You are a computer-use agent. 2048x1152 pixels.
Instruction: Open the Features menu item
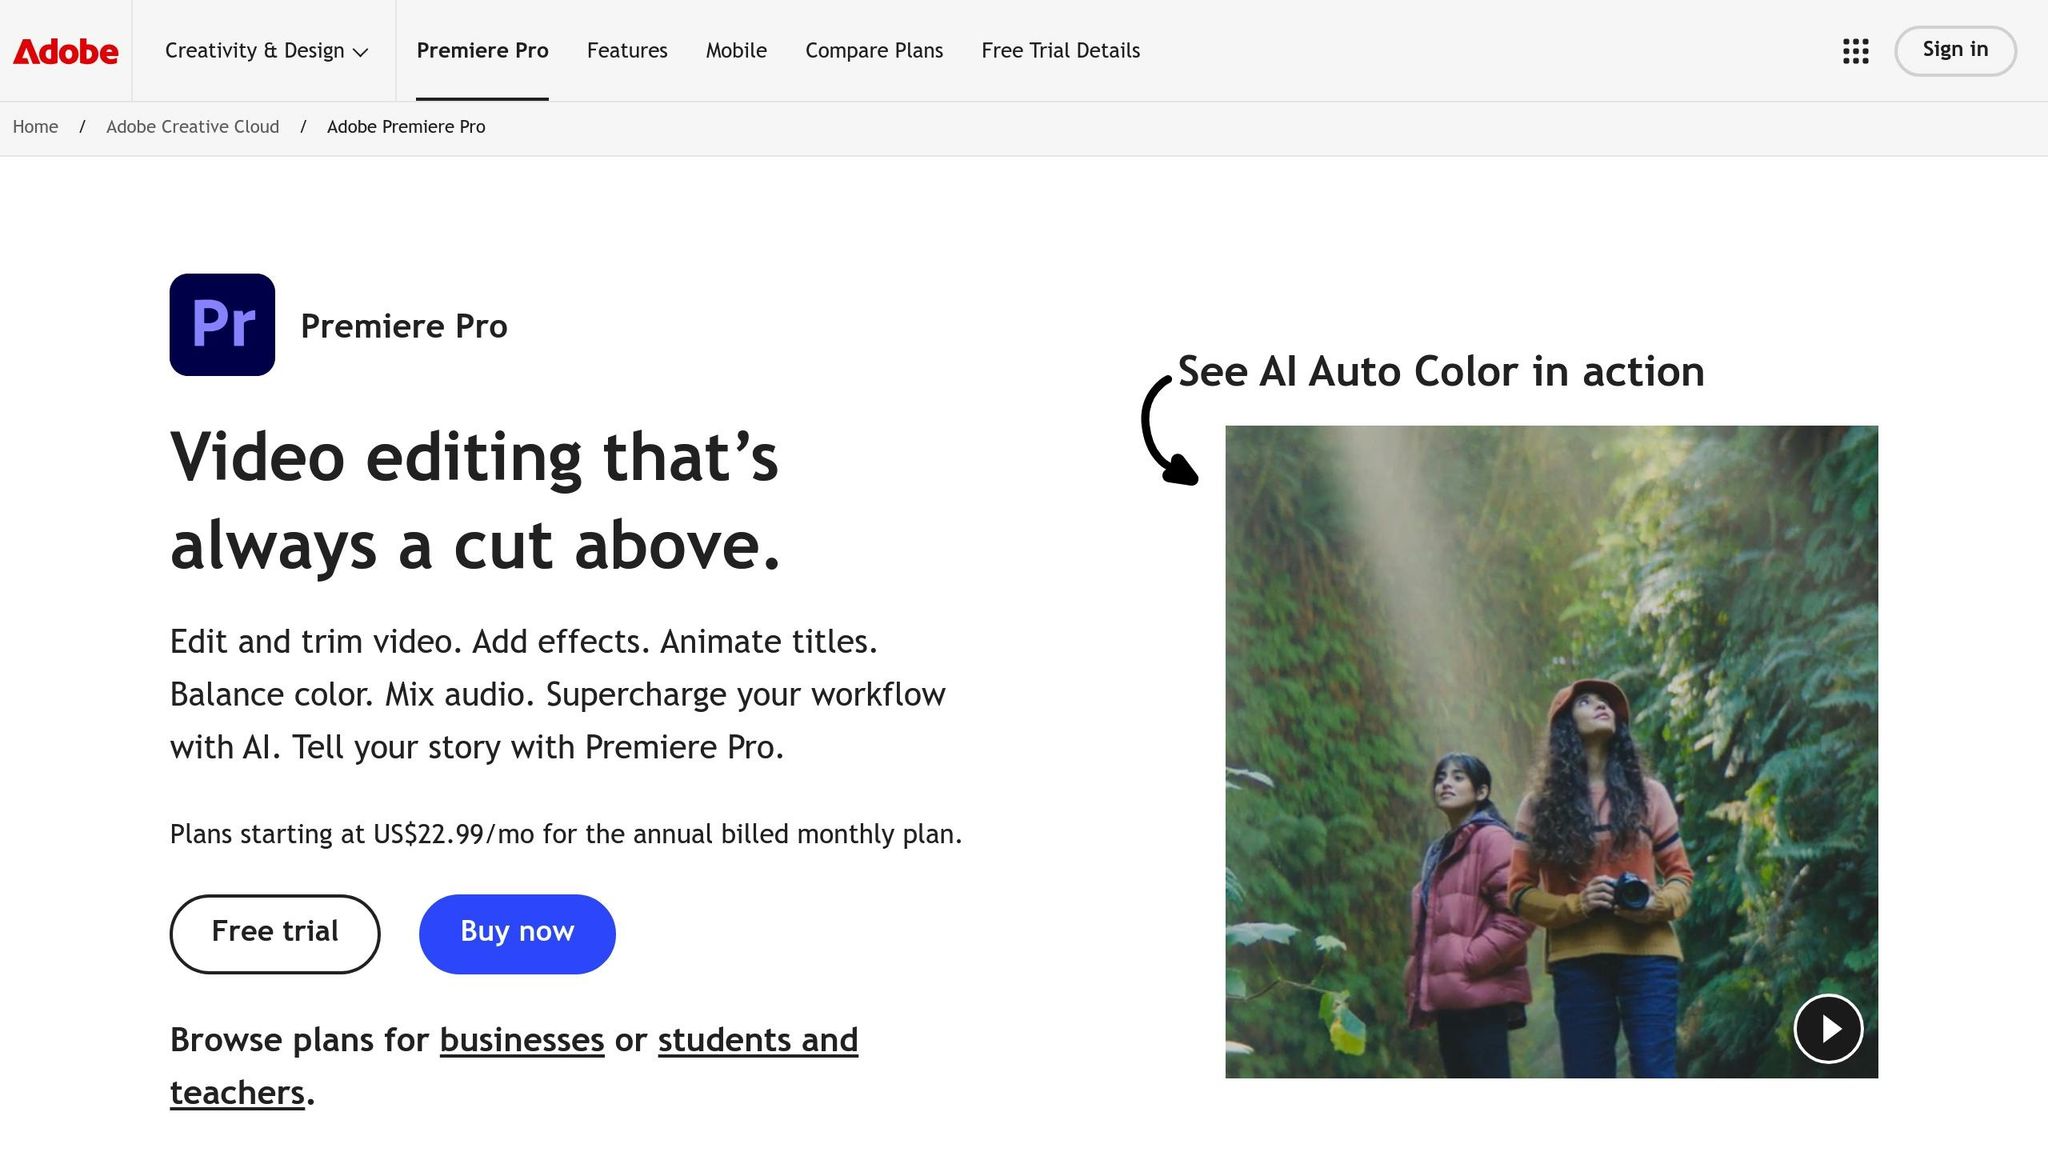(x=627, y=50)
